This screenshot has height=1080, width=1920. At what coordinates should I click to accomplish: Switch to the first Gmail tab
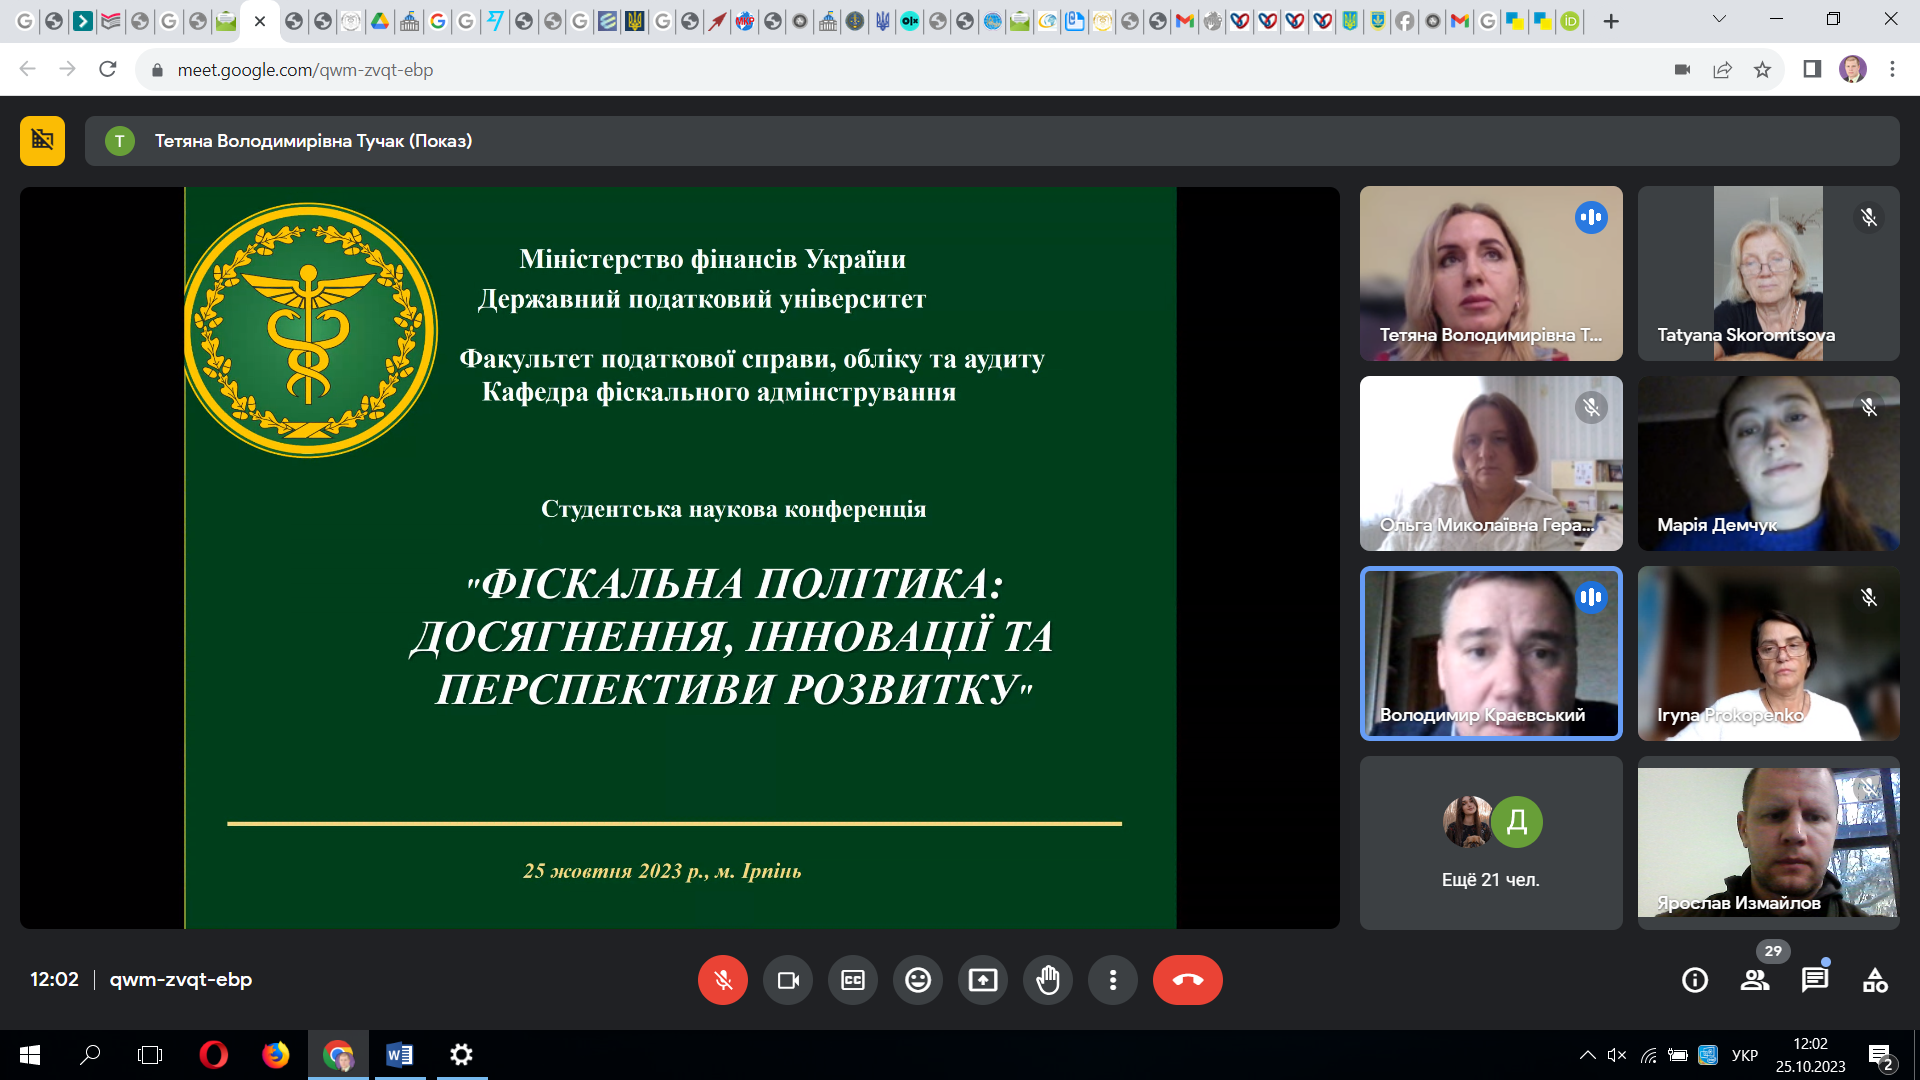tap(1185, 21)
